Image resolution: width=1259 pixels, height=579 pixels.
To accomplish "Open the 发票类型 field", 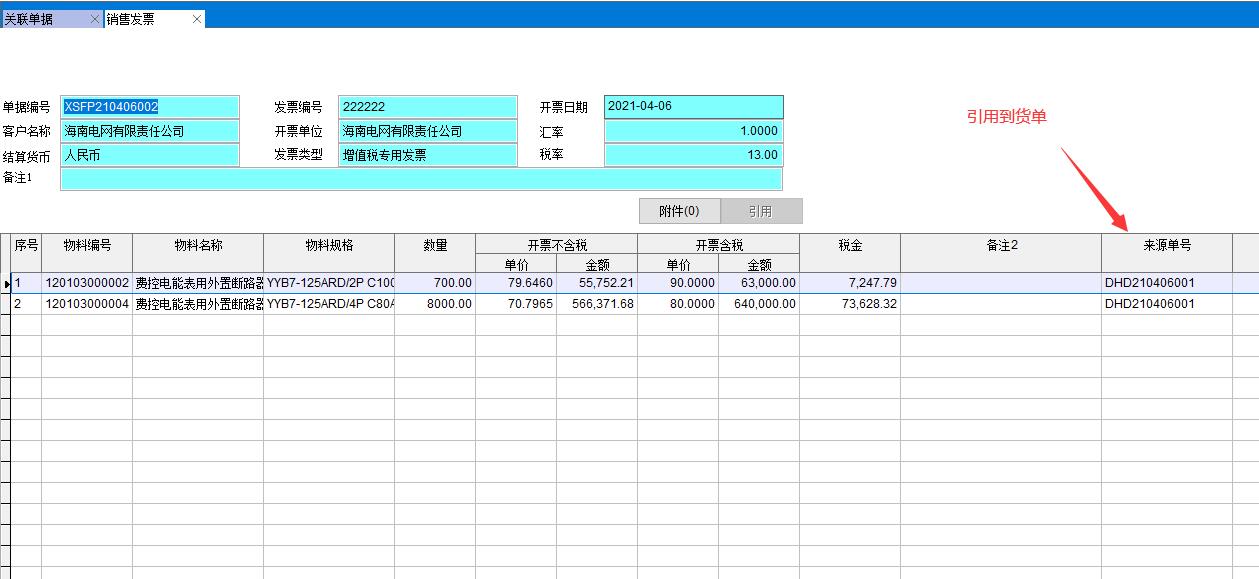I will [x=428, y=155].
